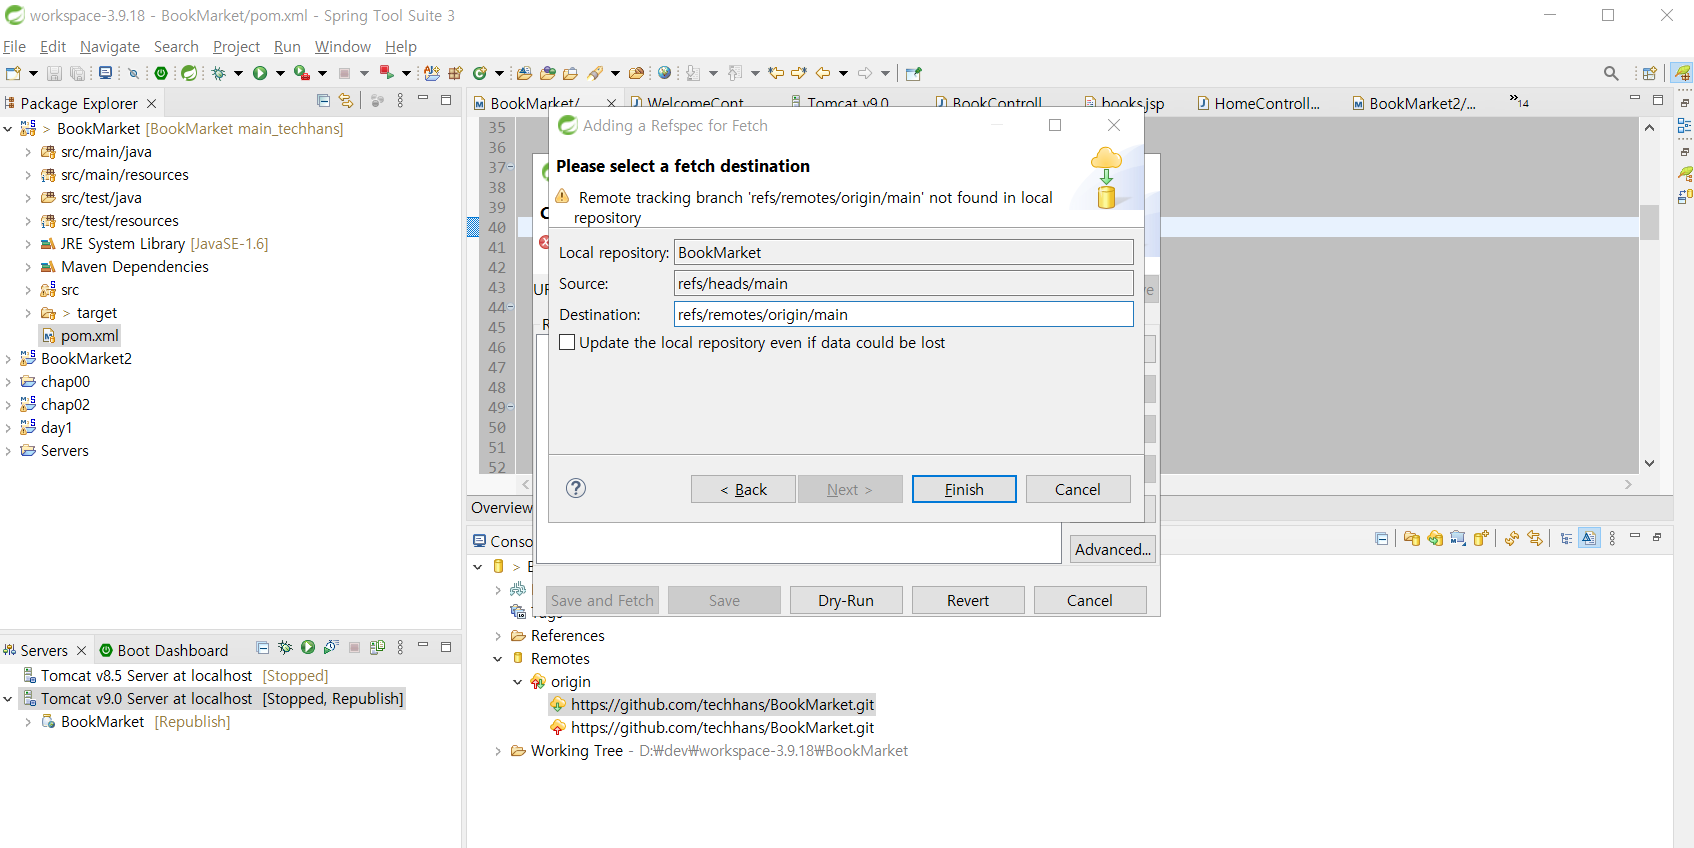The image size is (1694, 848).
Task: Open the Run button dropdown arrow
Action: pos(280,73)
